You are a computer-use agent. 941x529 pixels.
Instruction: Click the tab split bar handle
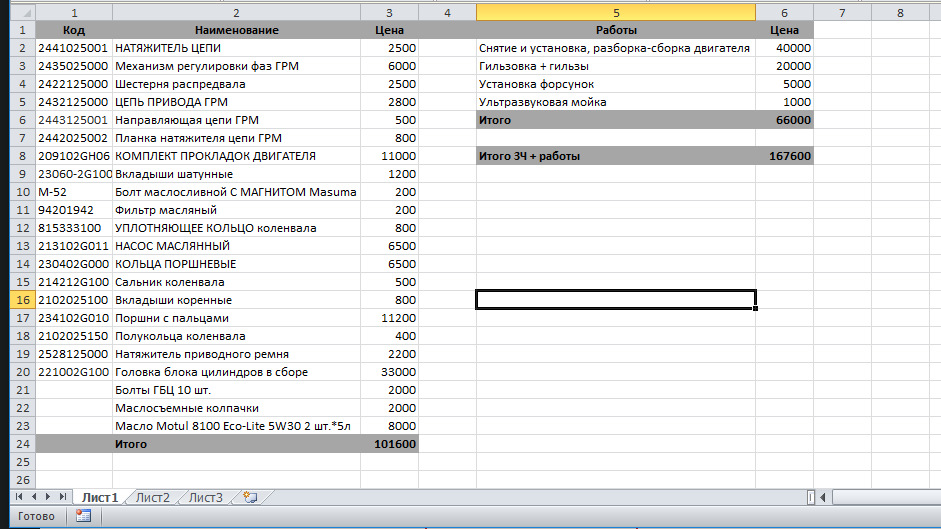[x=811, y=497]
